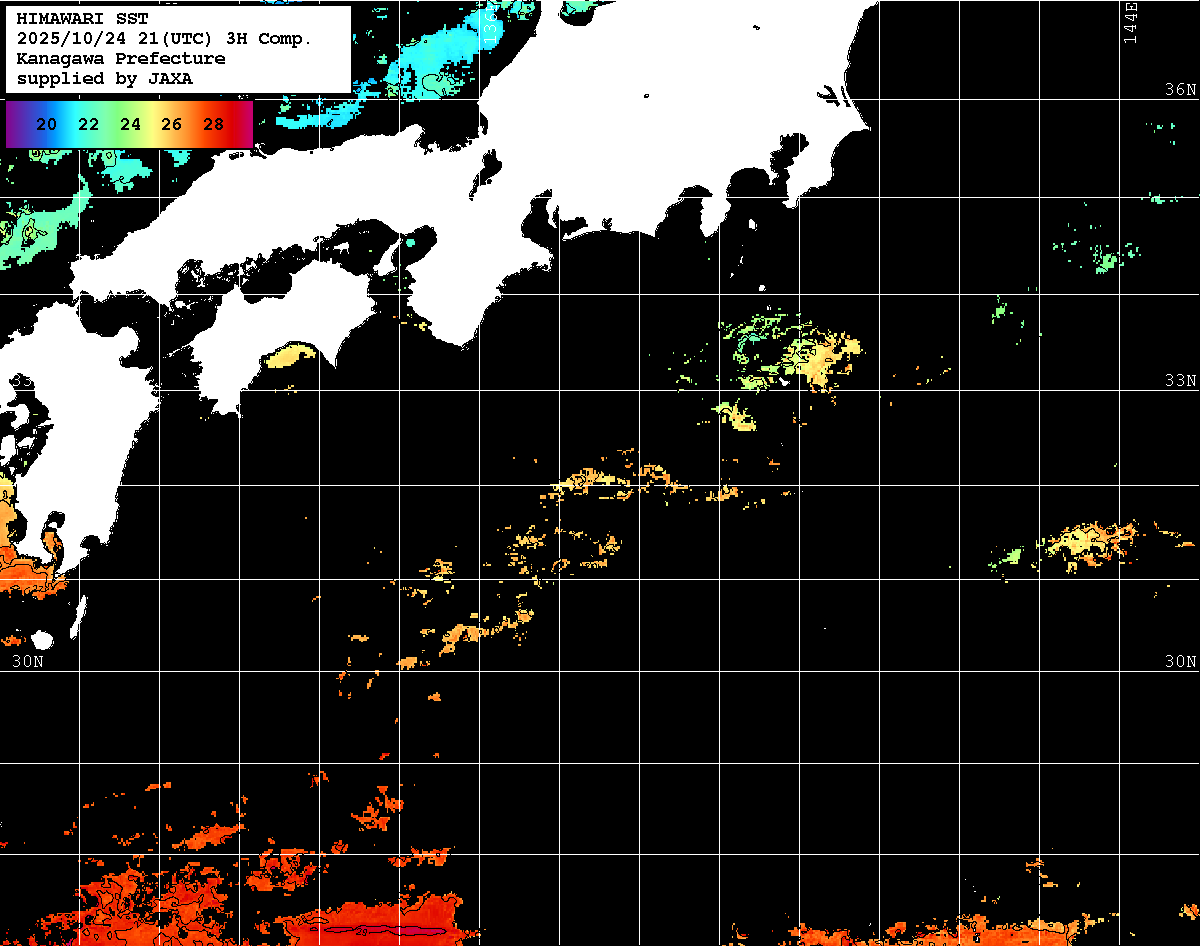This screenshot has height=946, width=1200.
Task: Click the 24 value on the color legend
Action: click(x=130, y=125)
